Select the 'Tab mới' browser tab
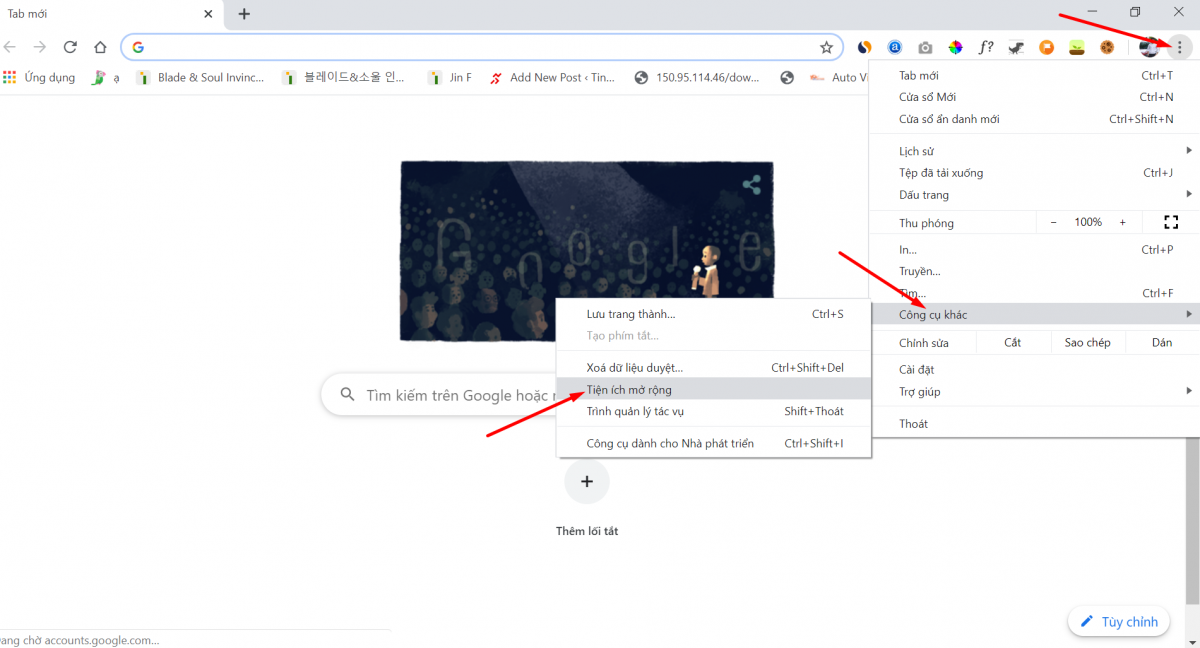The width and height of the screenshot is (1200, 648). click(110, 14)
